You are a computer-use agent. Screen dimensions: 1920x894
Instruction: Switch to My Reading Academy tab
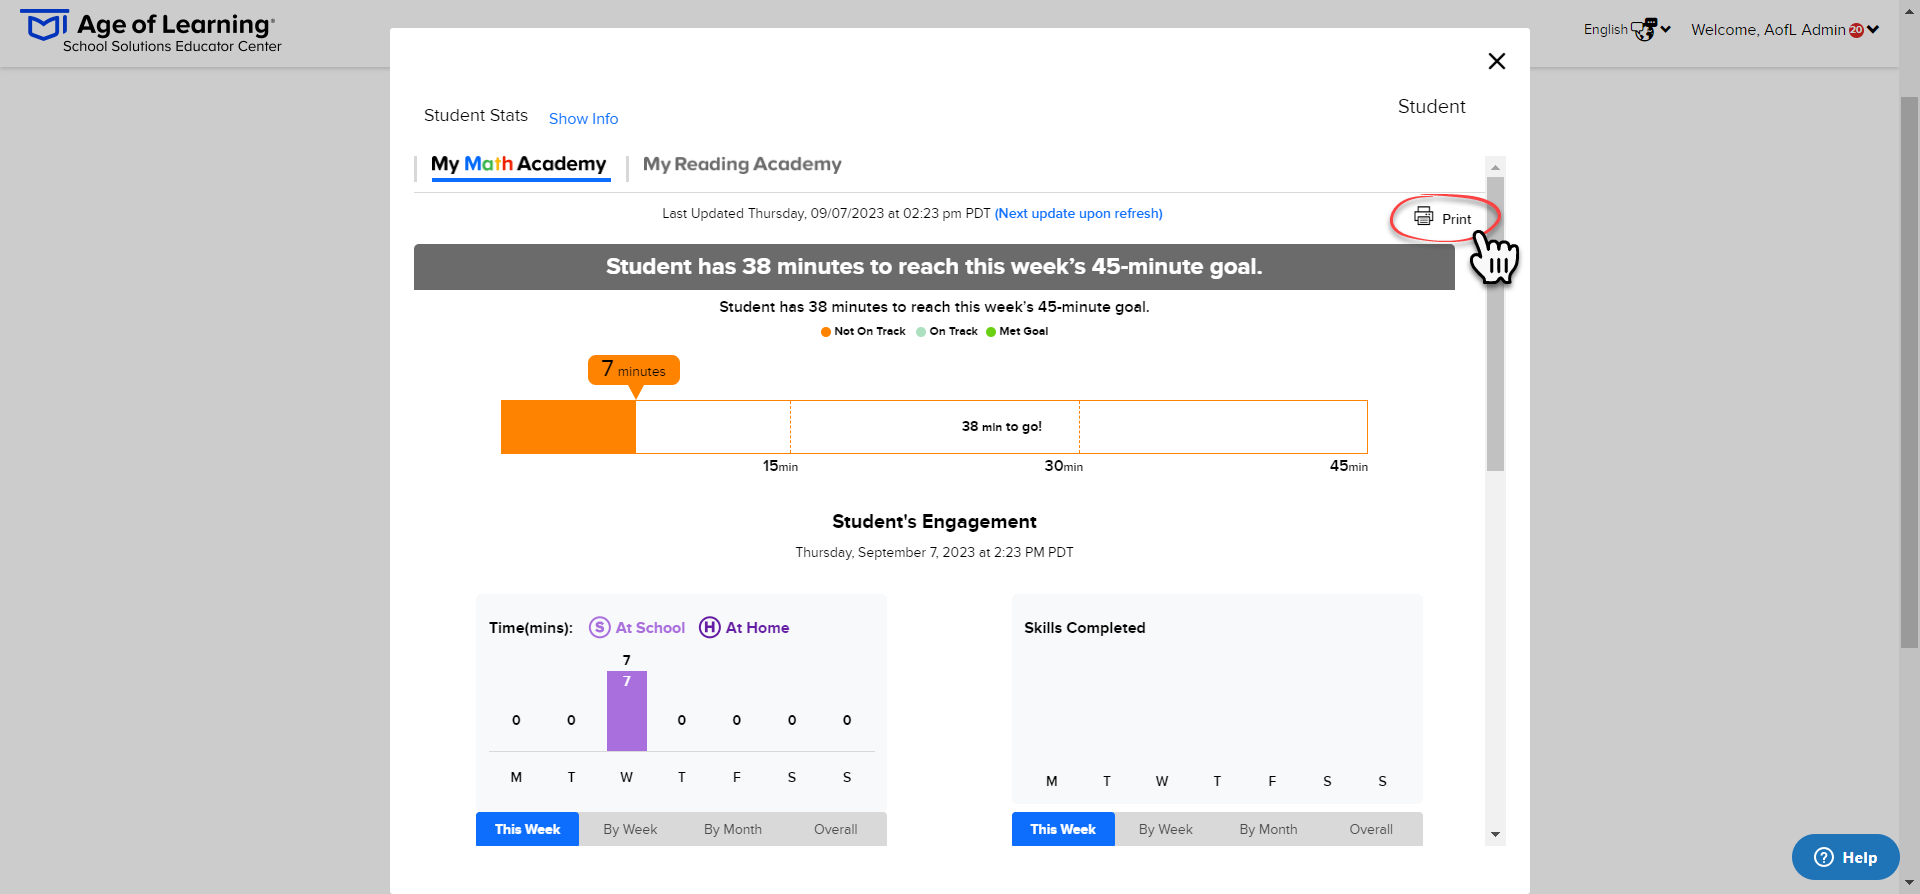742,164
